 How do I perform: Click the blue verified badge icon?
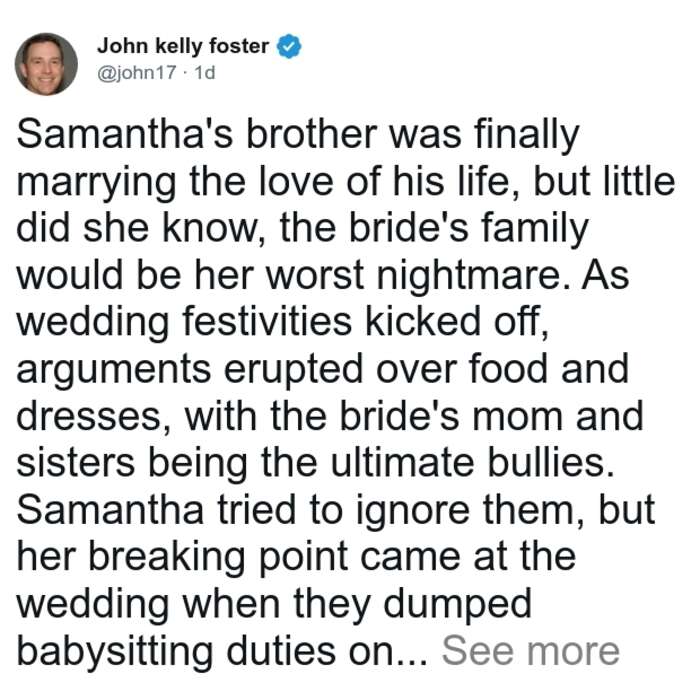click(289, 46)
